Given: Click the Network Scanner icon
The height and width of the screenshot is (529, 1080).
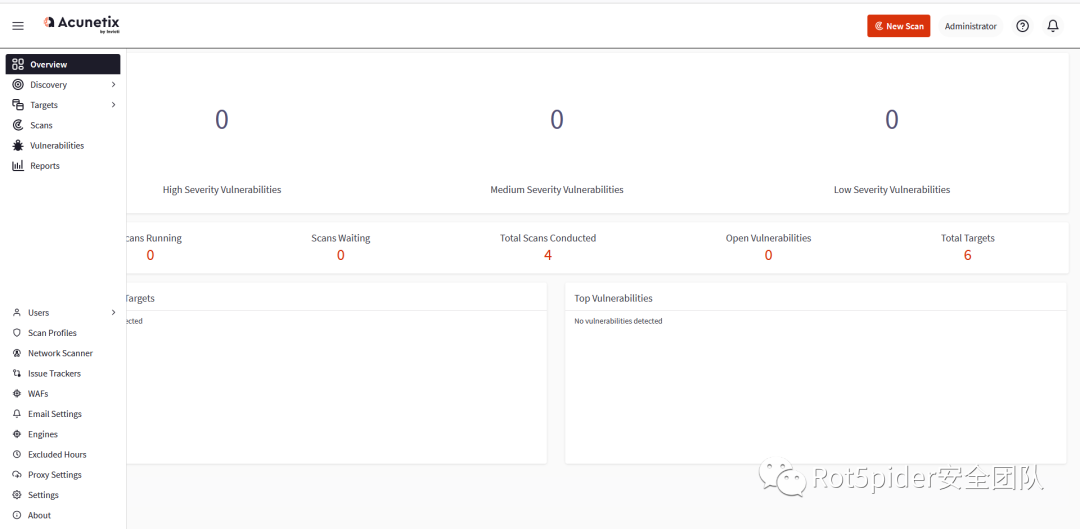Looking at the screenshot, I should pyautogui.click(x=17, y=353).
